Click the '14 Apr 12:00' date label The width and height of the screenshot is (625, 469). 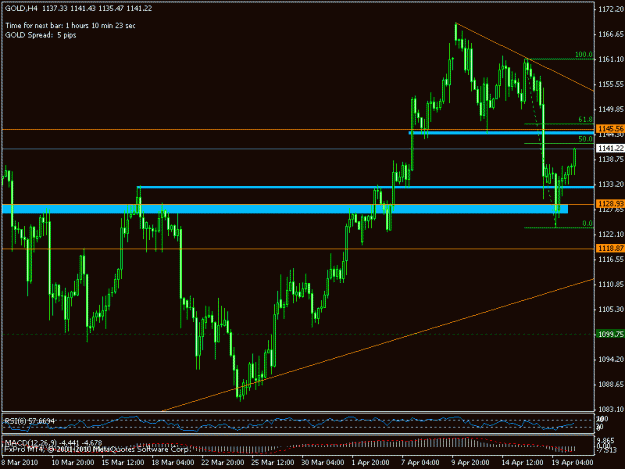click(x=523, y=463)
